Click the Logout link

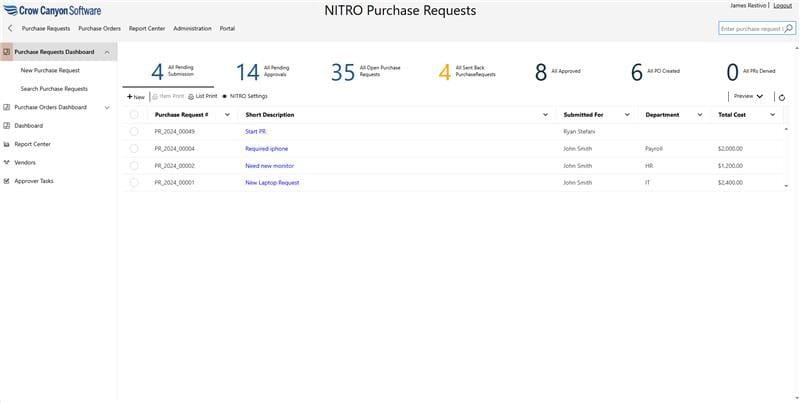pyautogui.click(x=783, y=6)
